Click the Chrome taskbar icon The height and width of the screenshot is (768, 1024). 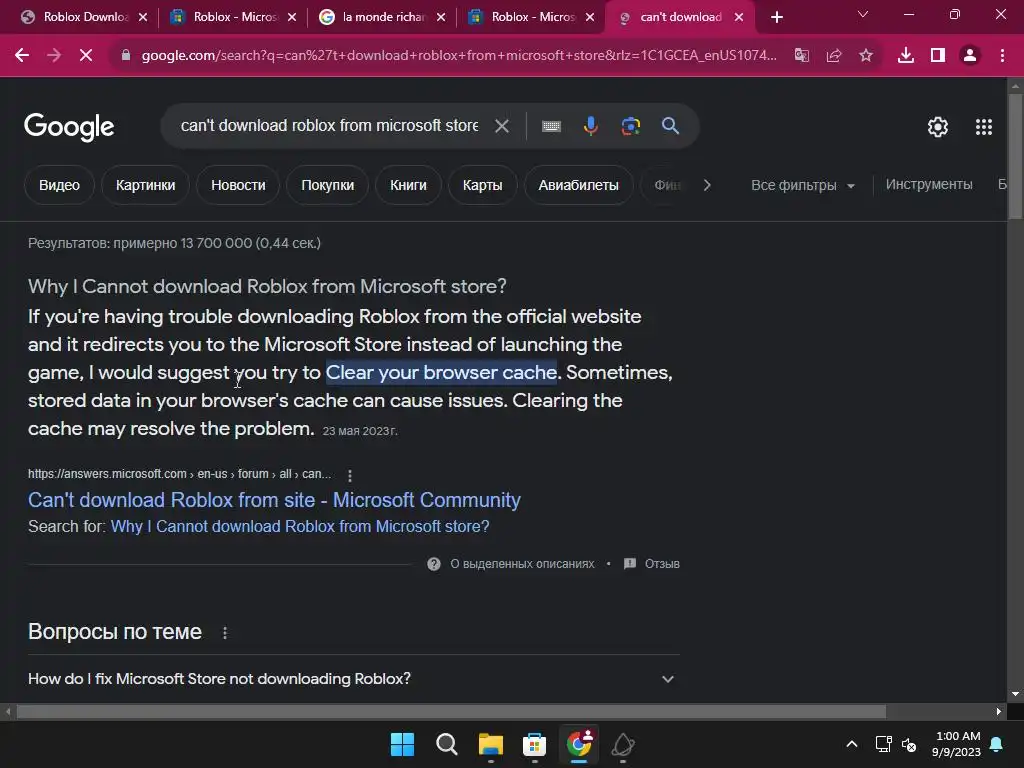579,744
